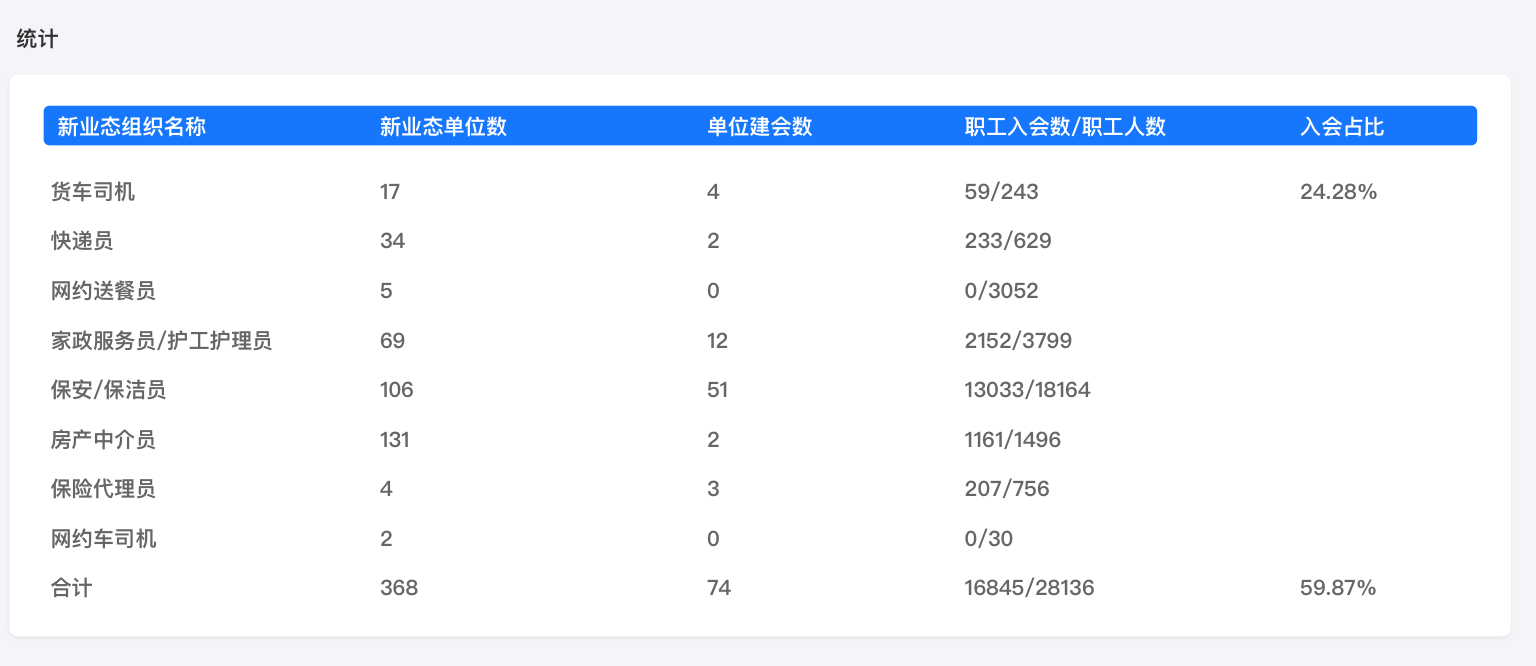Click the 24.28% value for 货车司机

pyautogui.click(x=1338, y=192)
